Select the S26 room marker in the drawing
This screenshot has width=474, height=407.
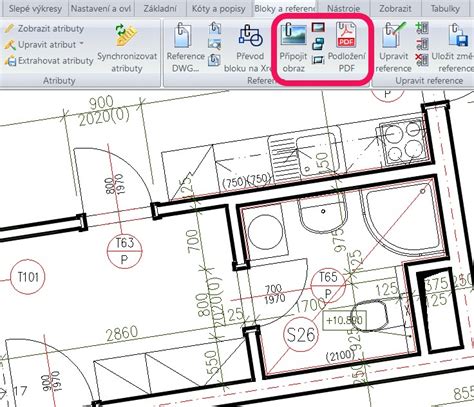coord(301,334)
